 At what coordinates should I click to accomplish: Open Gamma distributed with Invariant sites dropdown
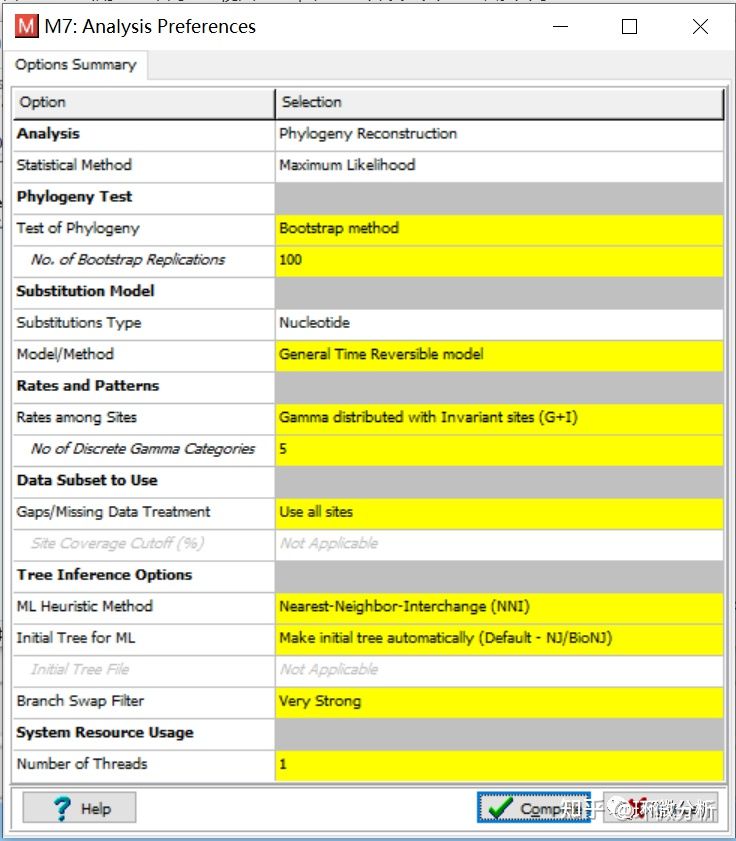(x=499, y=418)
